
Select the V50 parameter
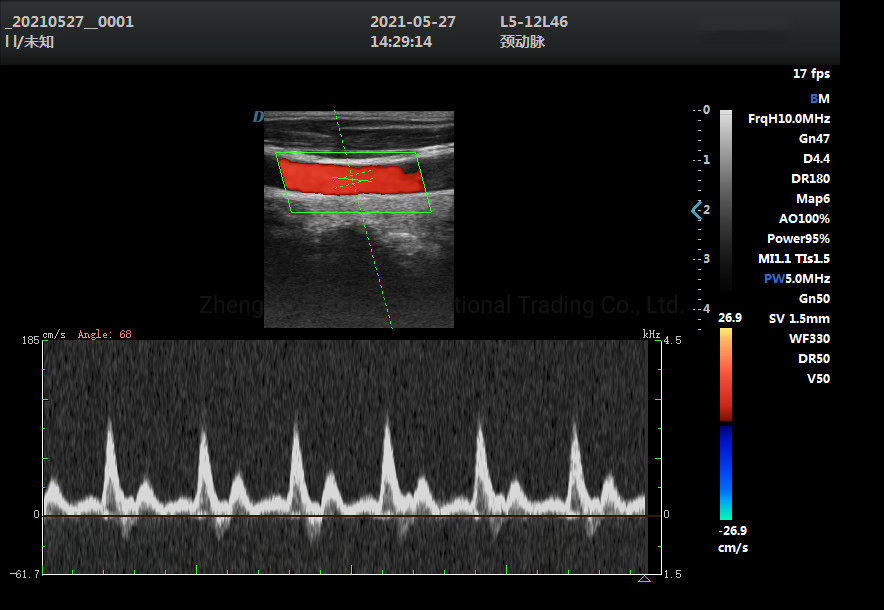click(818, 379)
